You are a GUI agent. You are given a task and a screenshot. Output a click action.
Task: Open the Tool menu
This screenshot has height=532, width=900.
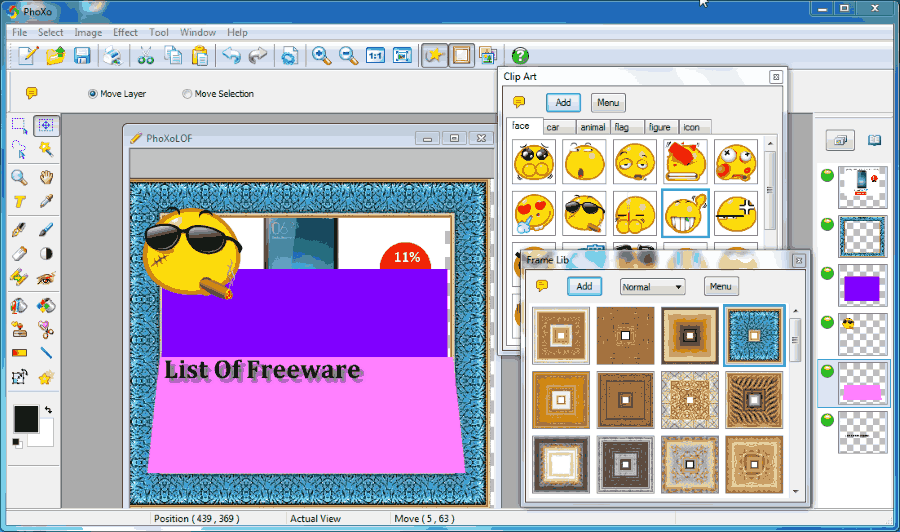click(x=159, y=32)
